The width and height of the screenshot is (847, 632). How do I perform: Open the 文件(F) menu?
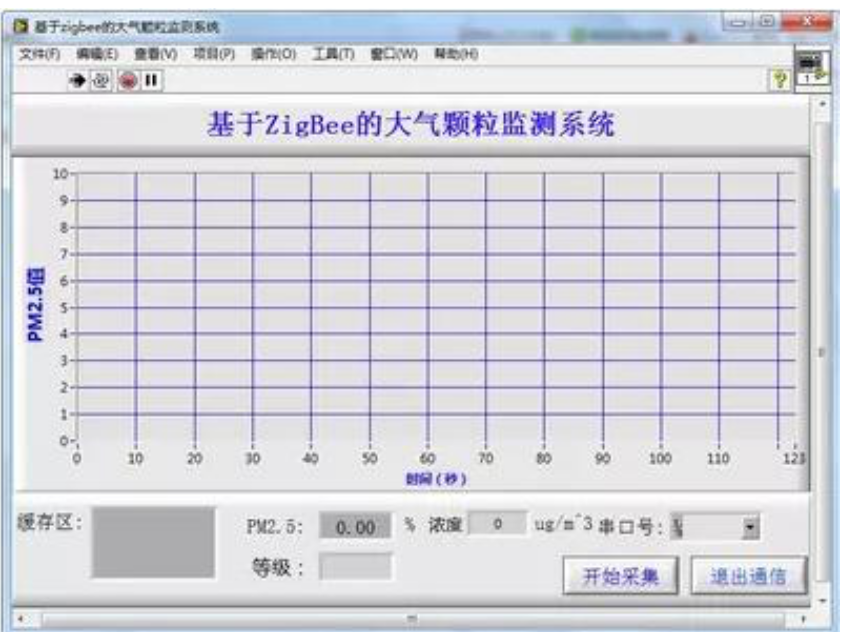pyautogui.click(x=39, y=53)
